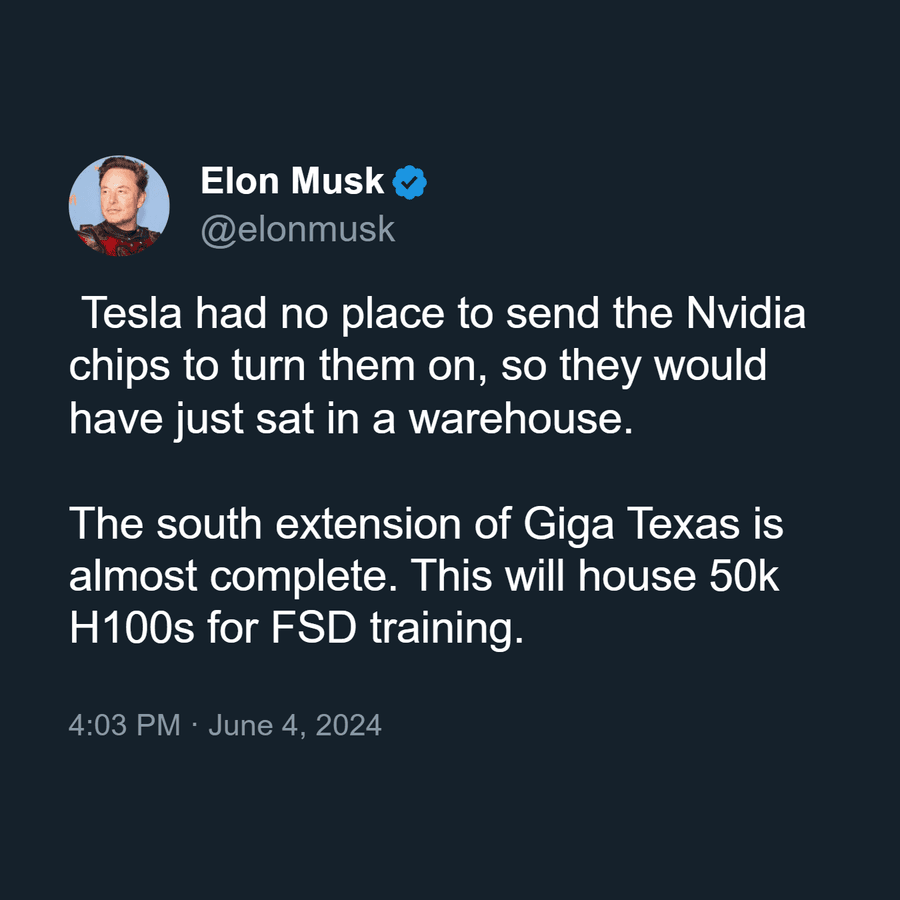This screenshot has width=900, height=900.
Task: Click the word Tesla in the tweet
Action: (132, 313)
